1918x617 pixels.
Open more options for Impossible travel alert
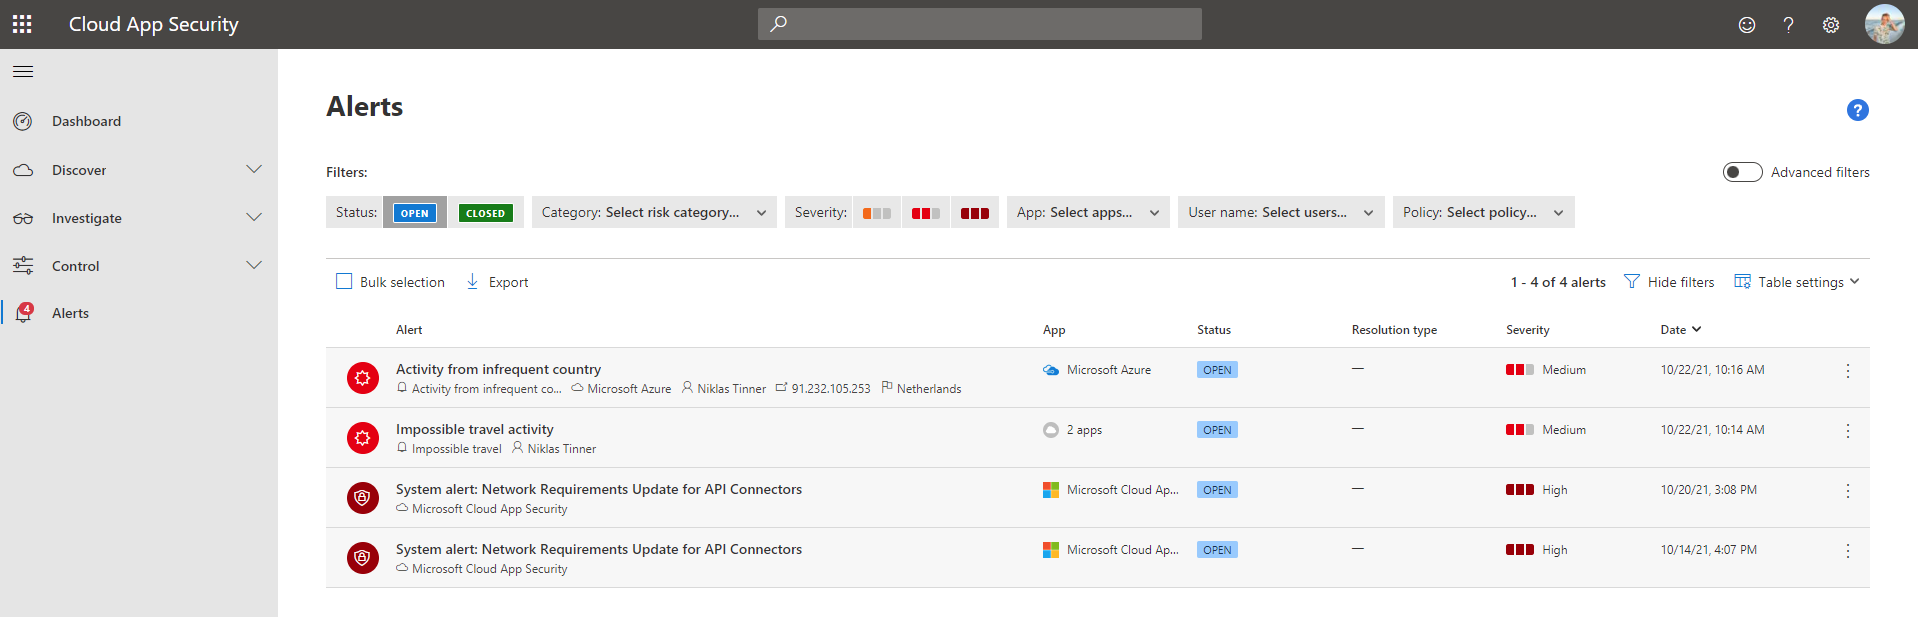click(1848, 431)
